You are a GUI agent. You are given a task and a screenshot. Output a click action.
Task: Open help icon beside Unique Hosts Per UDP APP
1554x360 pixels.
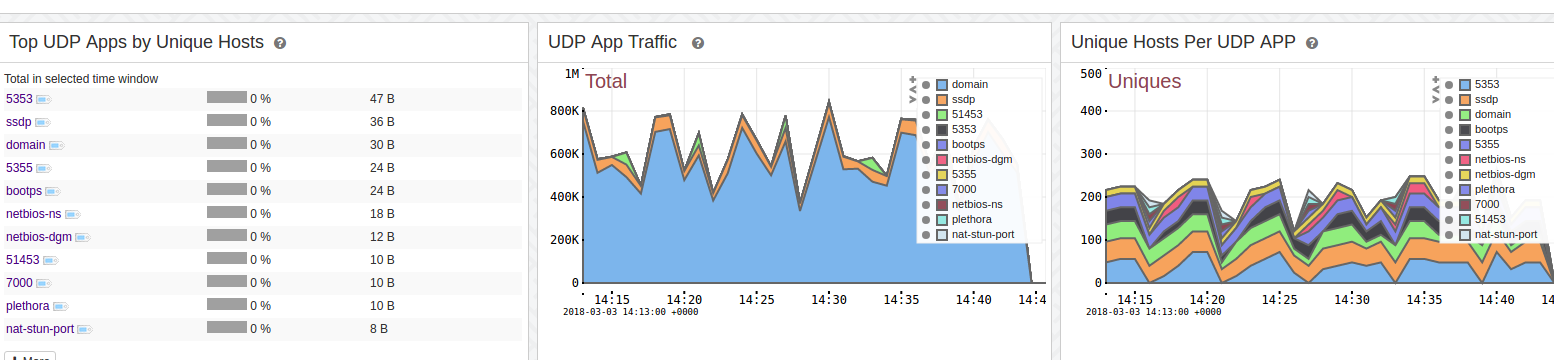[x=1312, y=43]
